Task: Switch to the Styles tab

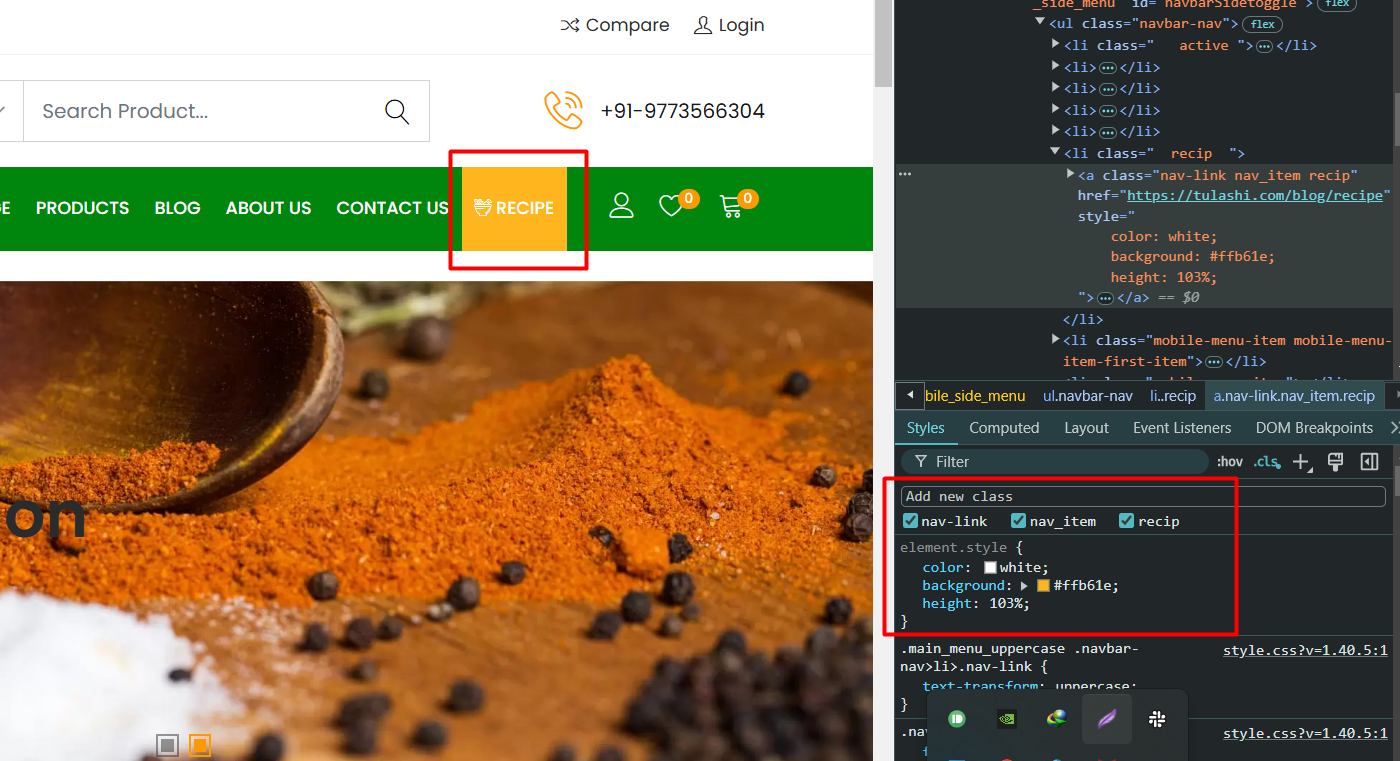Action: tap(925, 428)
